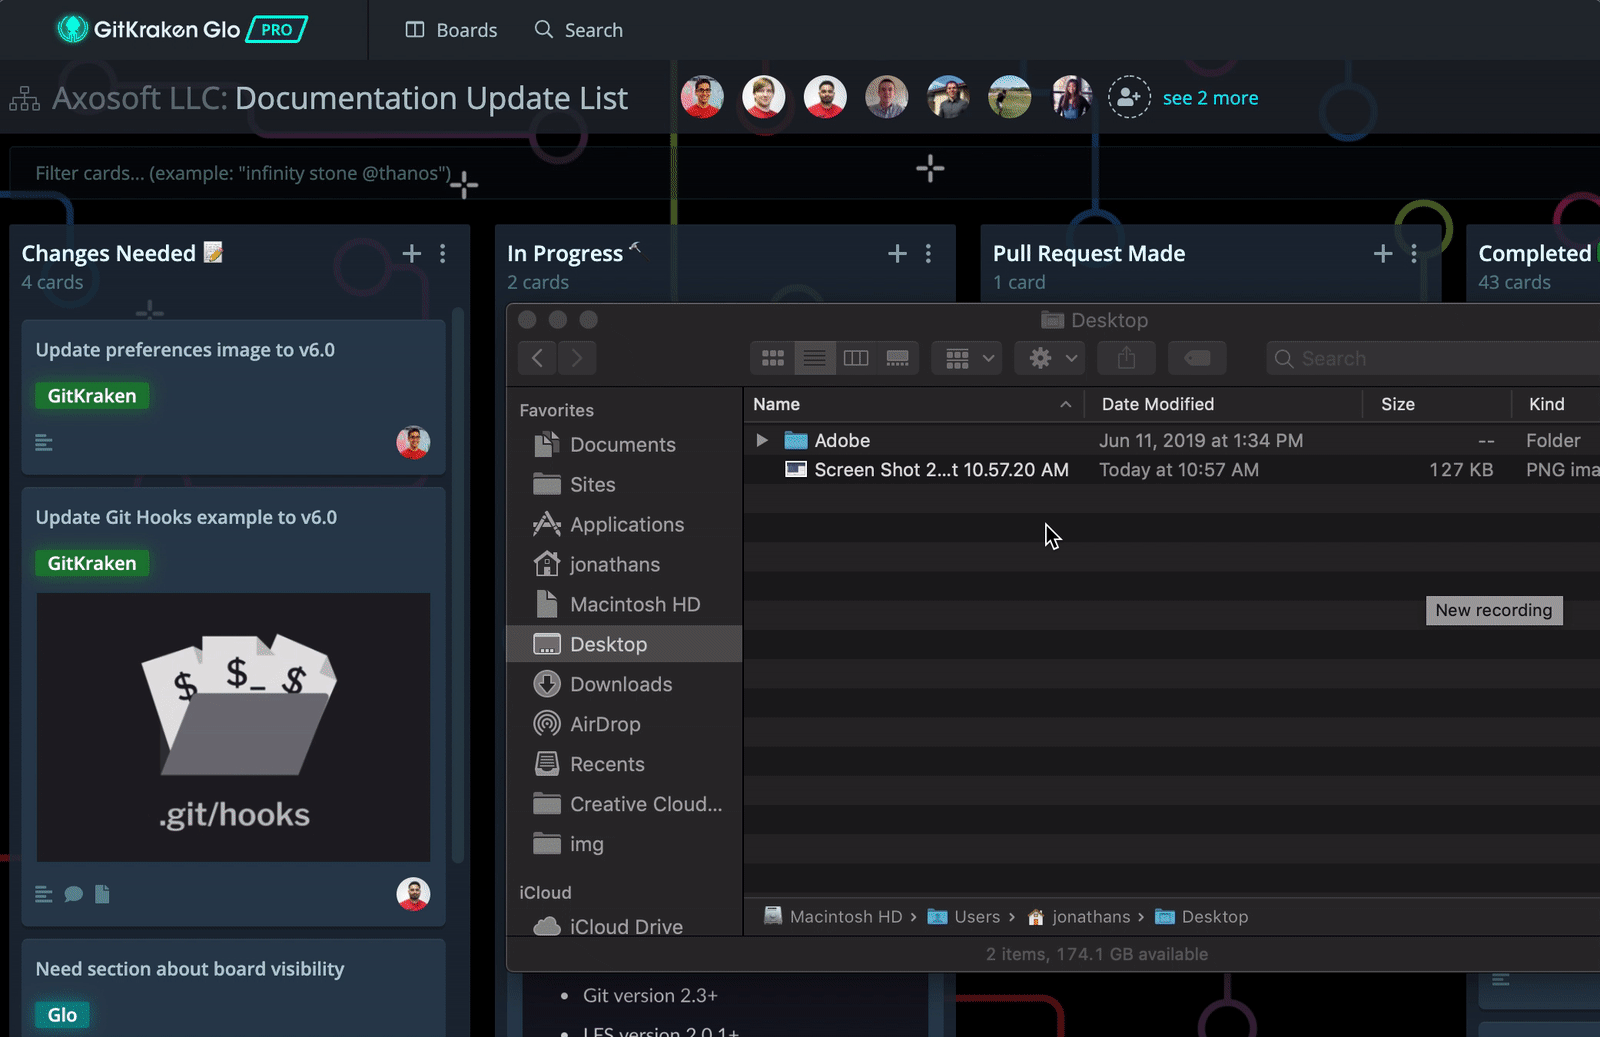Click Macintosh HD in Finder path bar
This screenshot has height=1037, width=1600.
click(833, 916)
